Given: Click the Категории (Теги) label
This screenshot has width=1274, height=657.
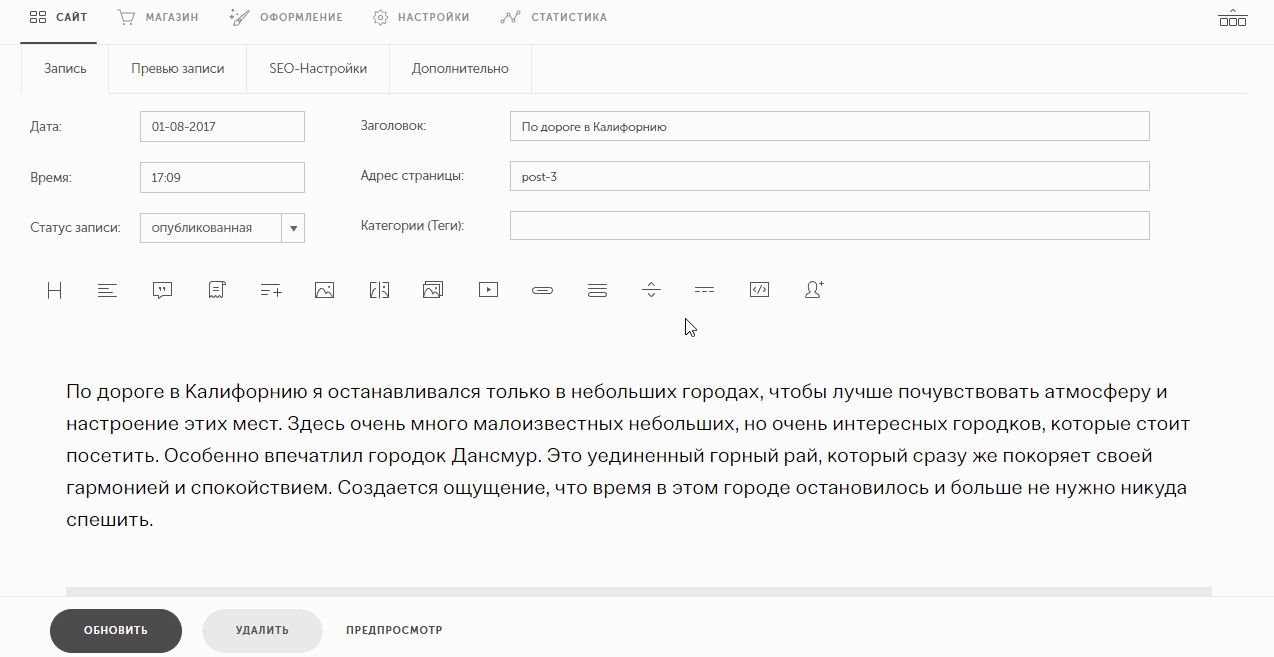Looking at the screenshot, I should pyautogui.click(x=412, y=226).
